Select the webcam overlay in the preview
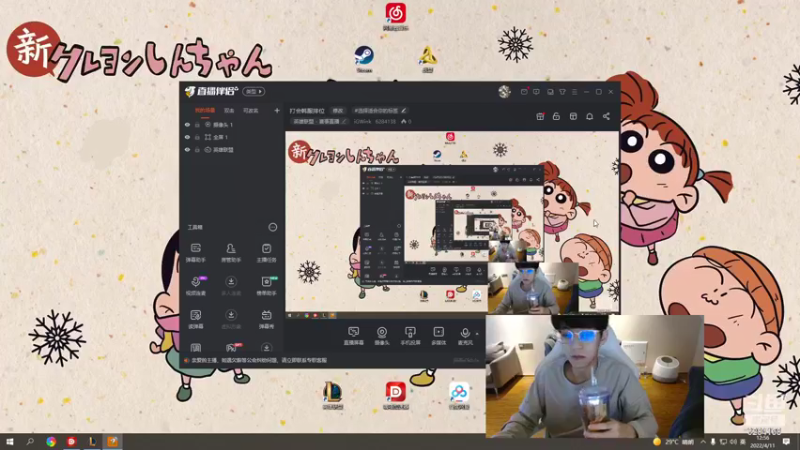Image resolution: width=800 pixels, height=450 pixels. pyautogui.click(x=533, y=287)
